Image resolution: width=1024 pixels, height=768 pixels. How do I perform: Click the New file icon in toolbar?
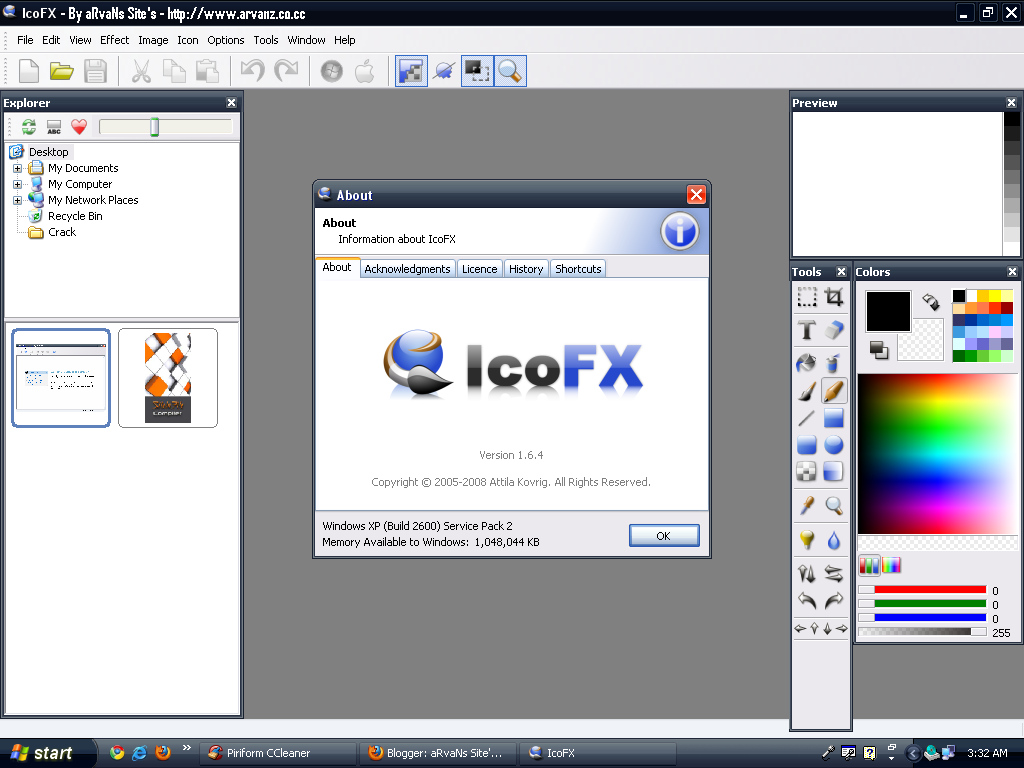pos(29,71)
